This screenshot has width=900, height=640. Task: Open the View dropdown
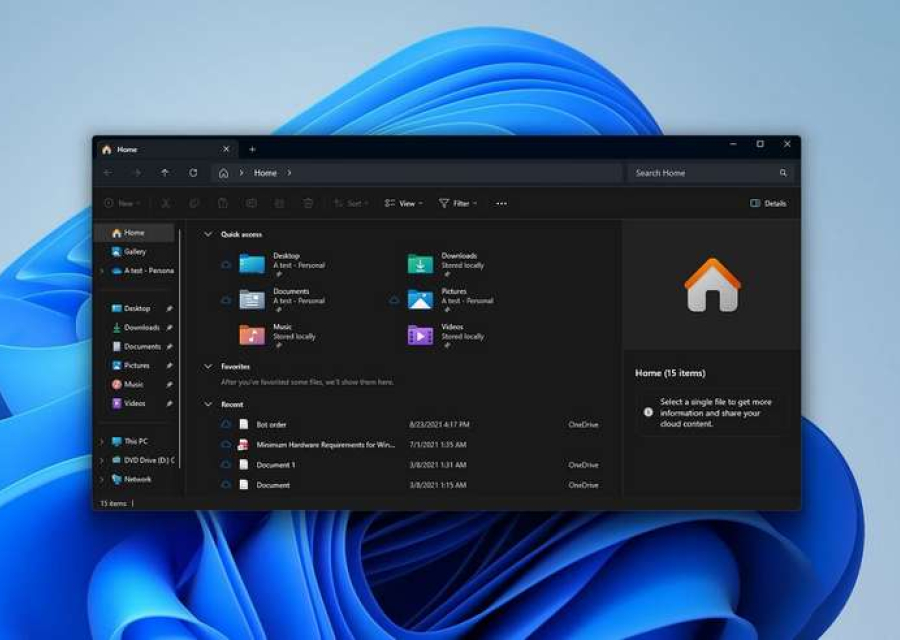click(x=404, y=203)
